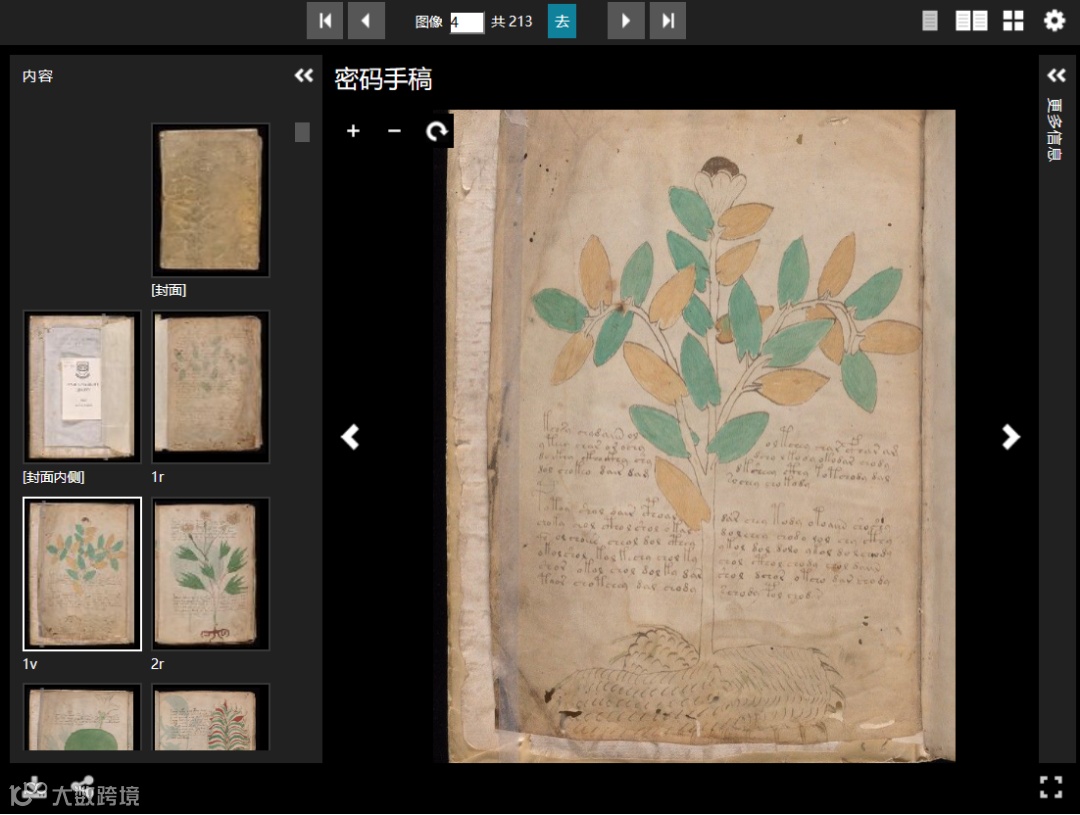Open settings gear

[x=1054, y=21]
